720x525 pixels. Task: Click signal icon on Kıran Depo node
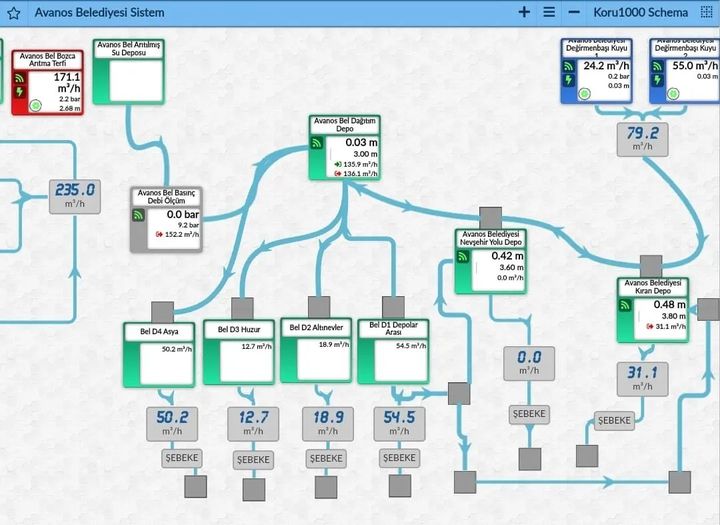click(x=626, y=305)
